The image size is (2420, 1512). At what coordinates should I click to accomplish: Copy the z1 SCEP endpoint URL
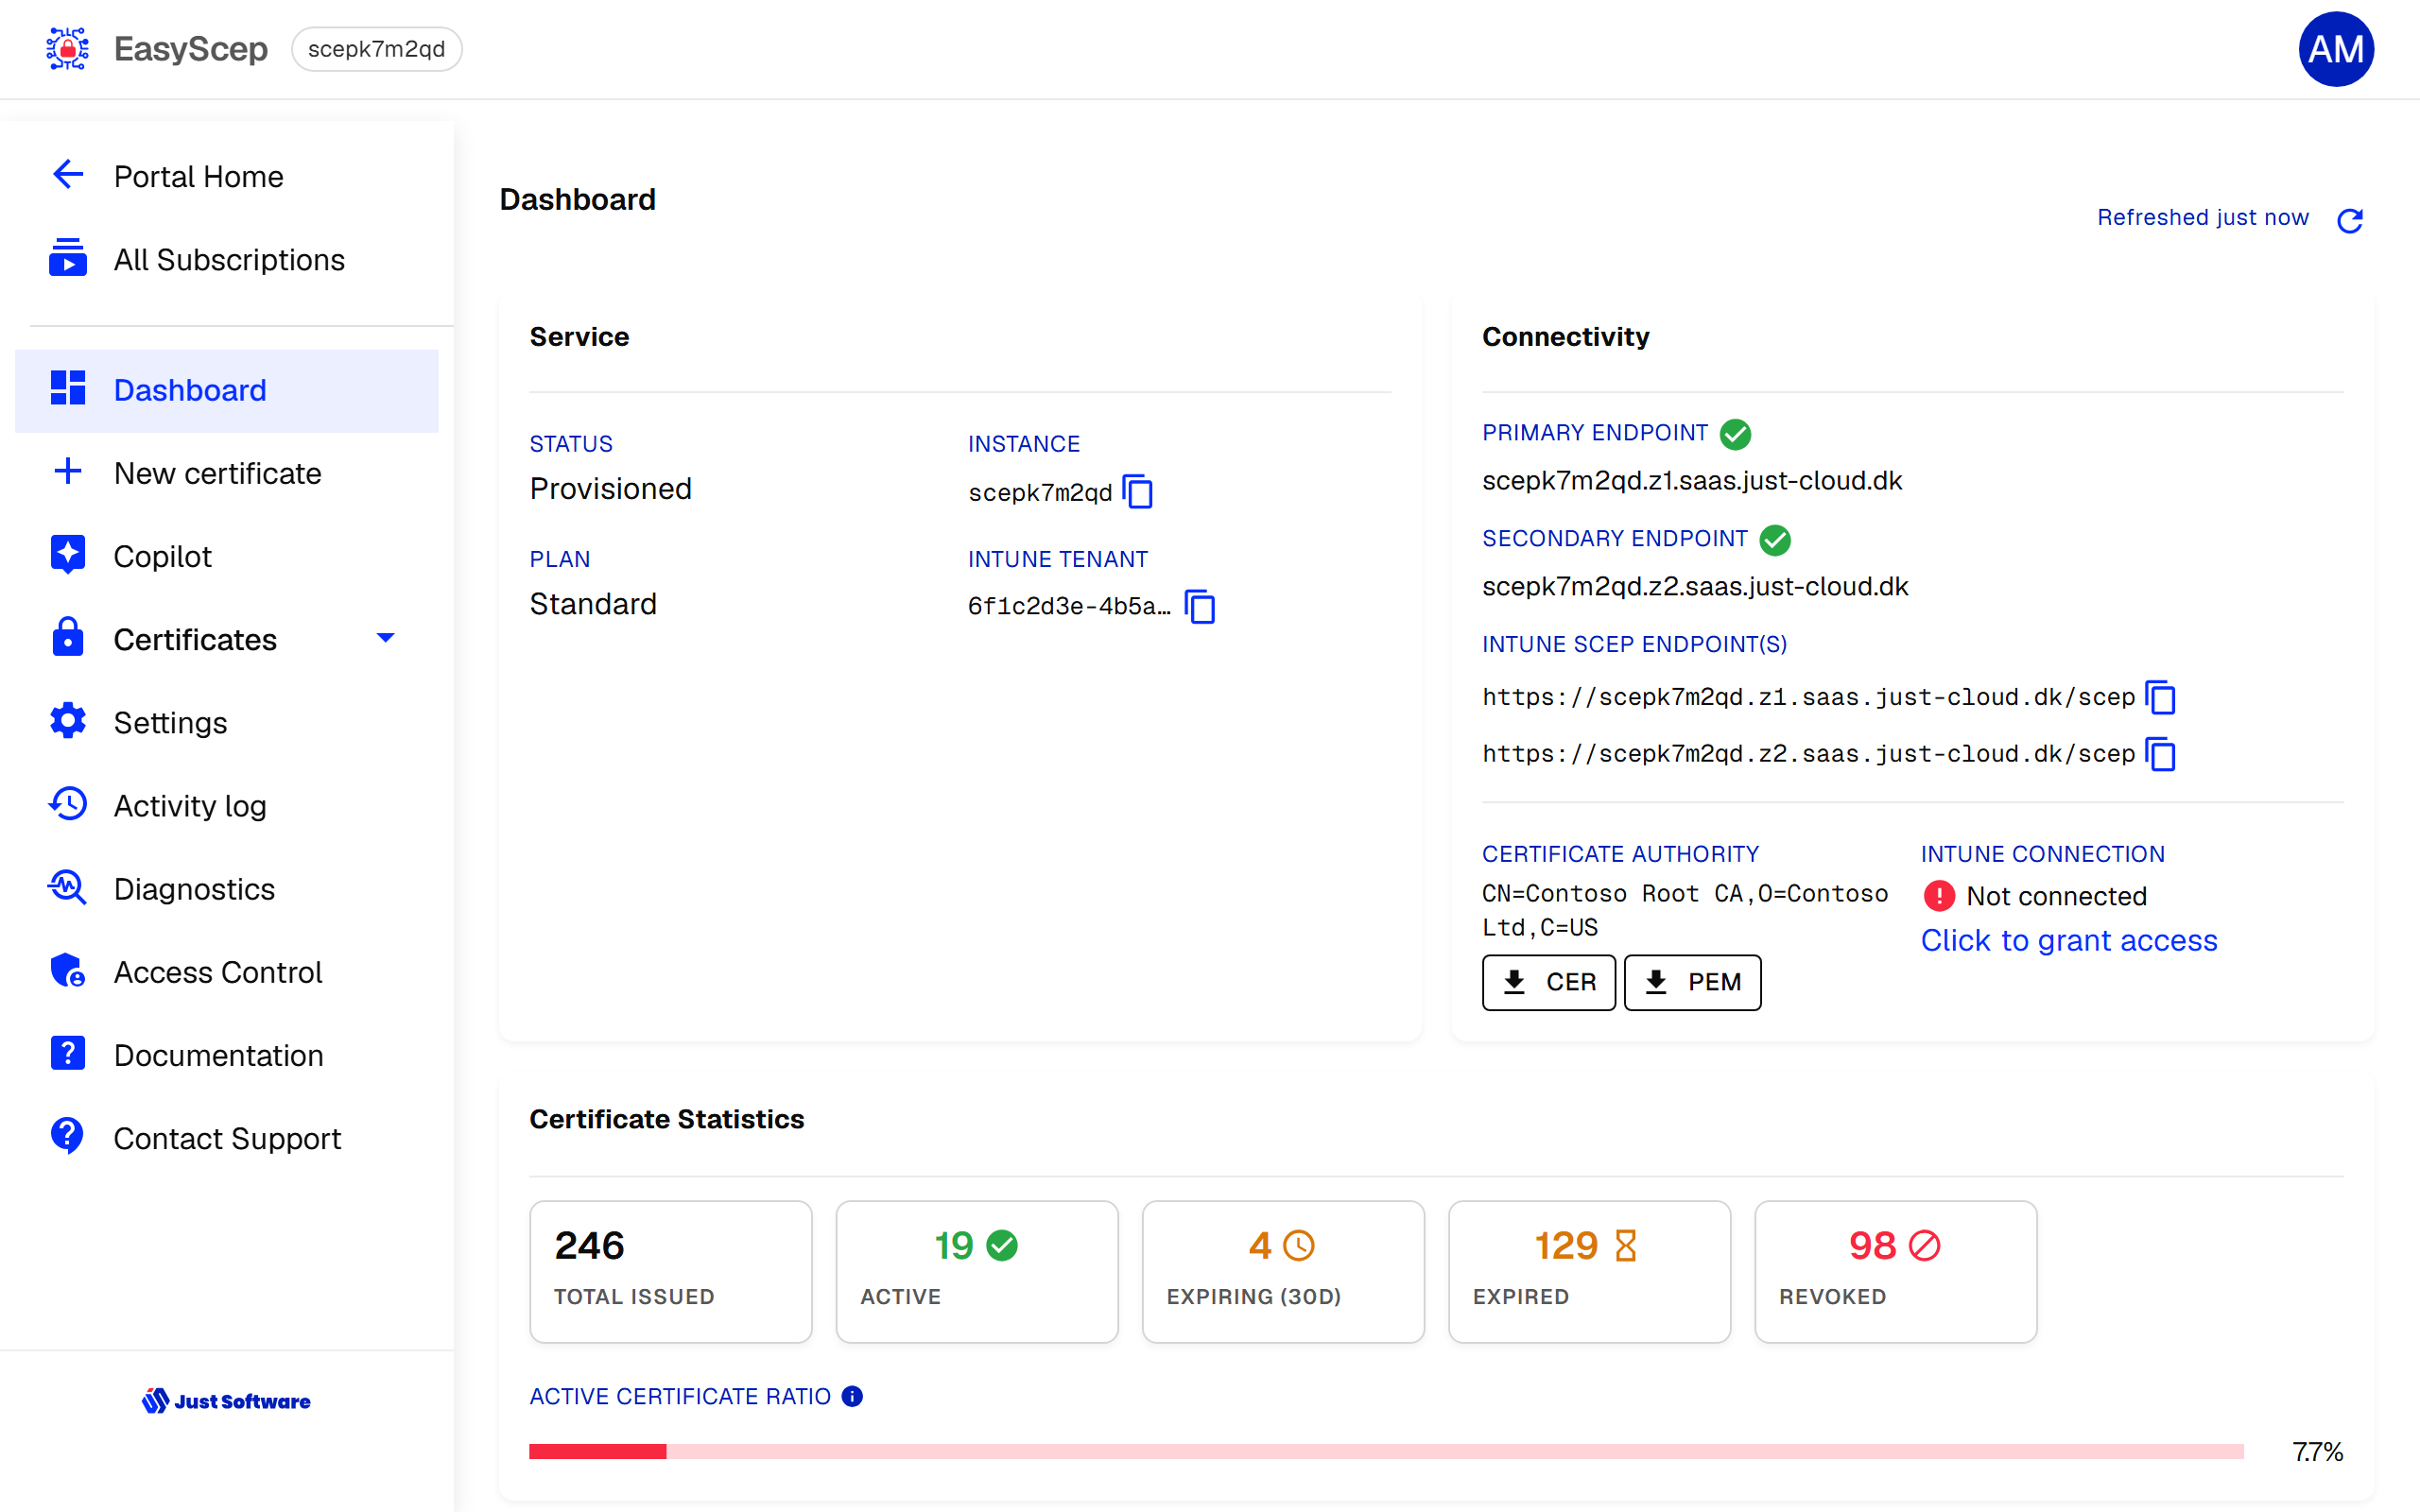2161,697
